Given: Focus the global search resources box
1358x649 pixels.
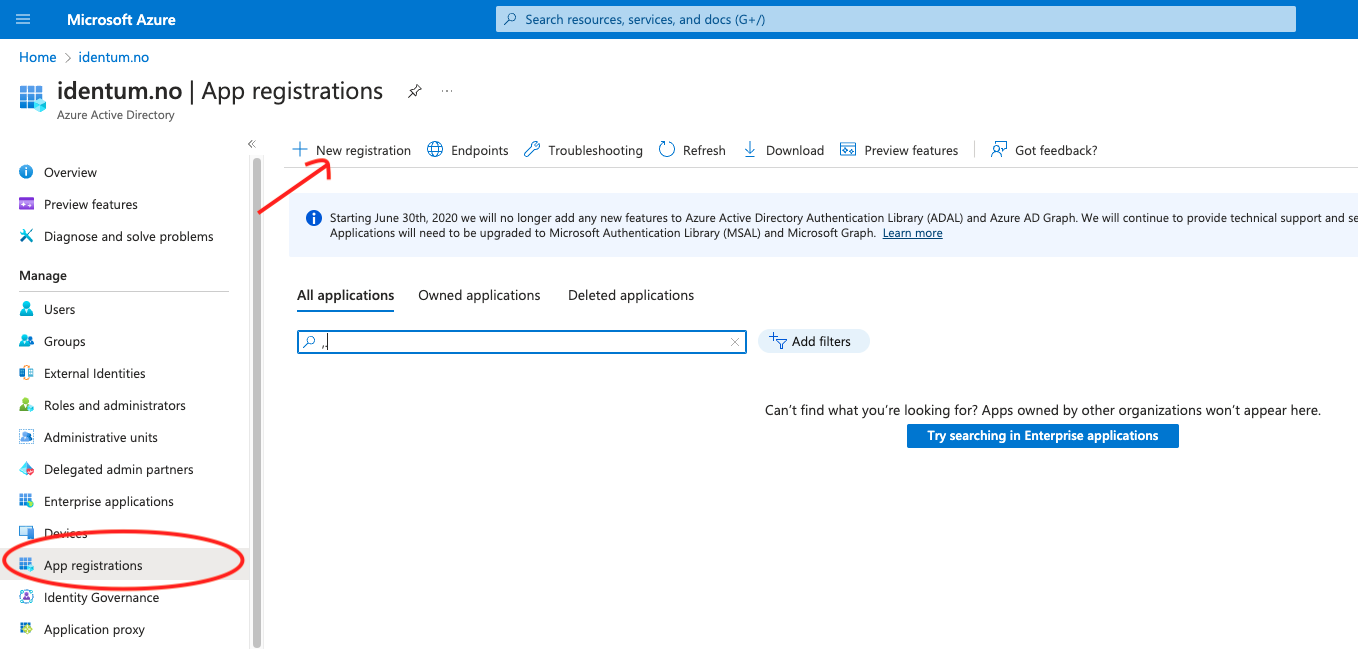Looking at the screenshot, I should (x=896, y=19).
